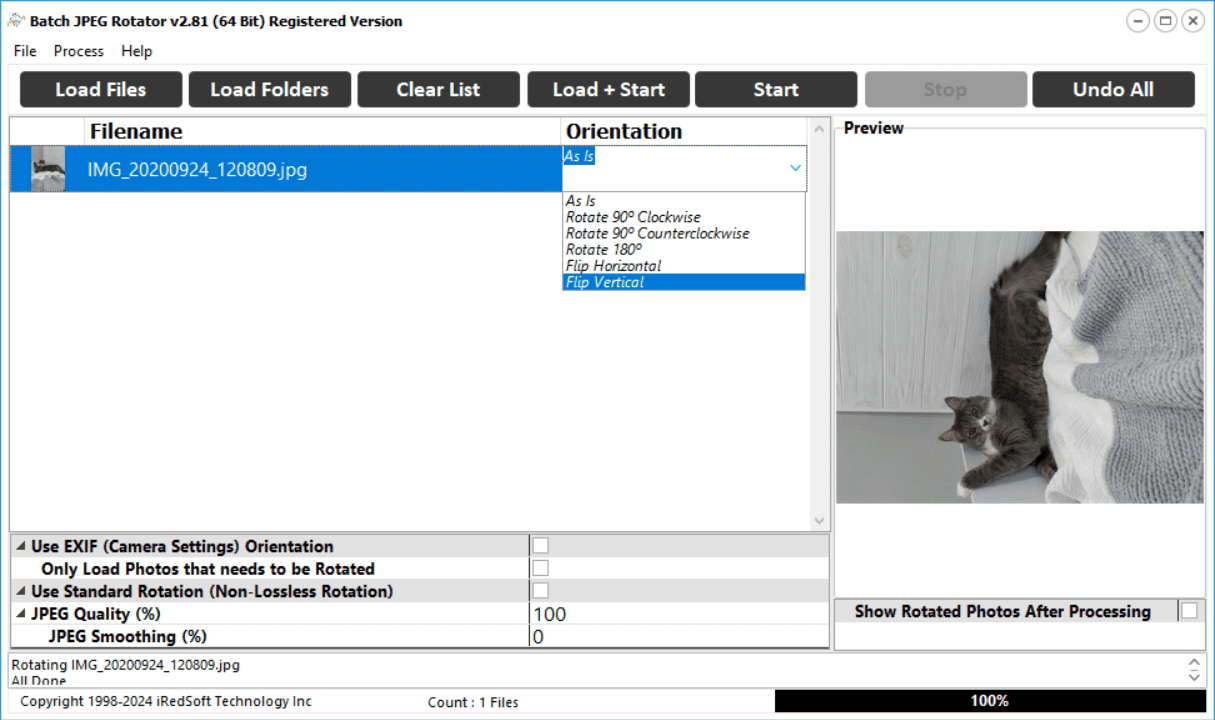Click the JPEG Quality value field 100

pyautogui.click(x=679, y=614)
